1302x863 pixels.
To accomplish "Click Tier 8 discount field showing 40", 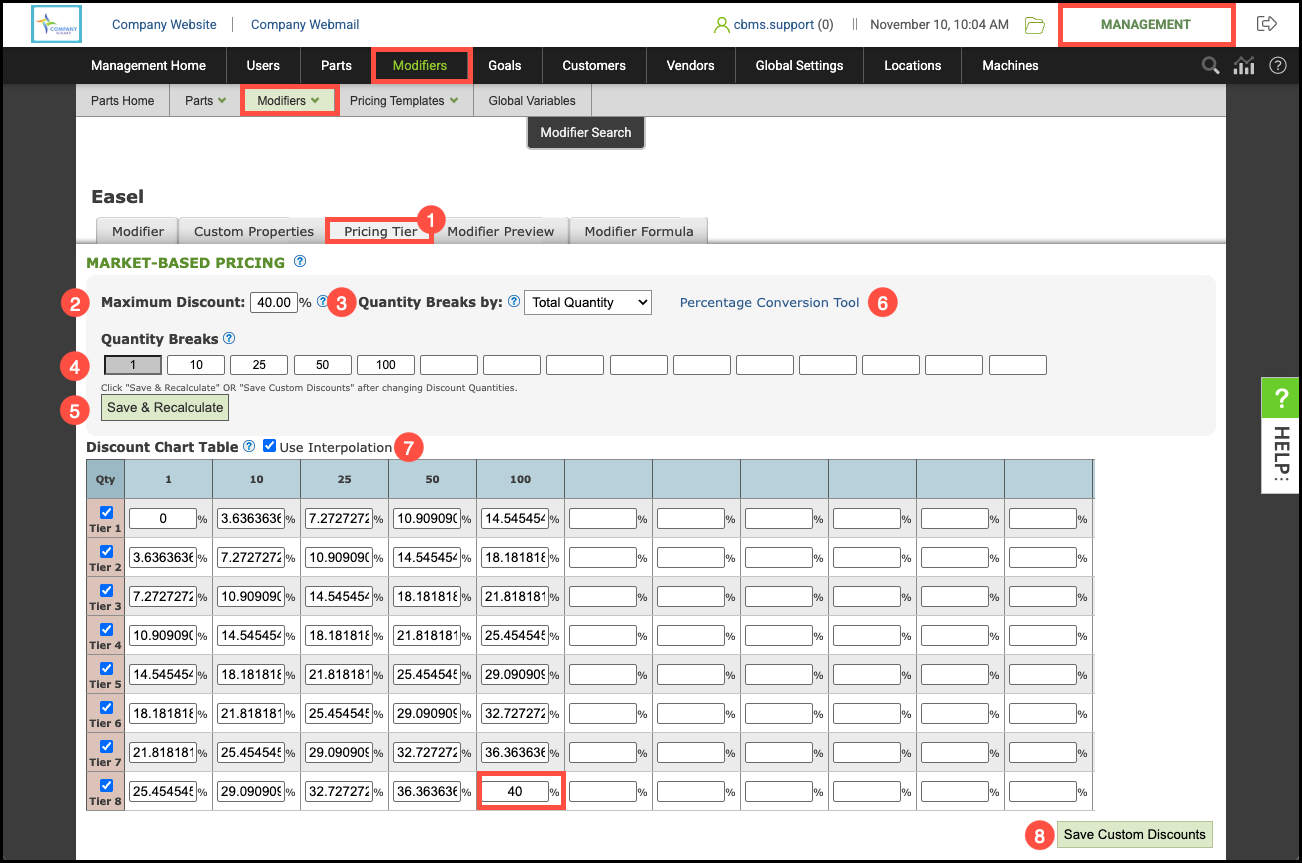I will tap(515, 792).
